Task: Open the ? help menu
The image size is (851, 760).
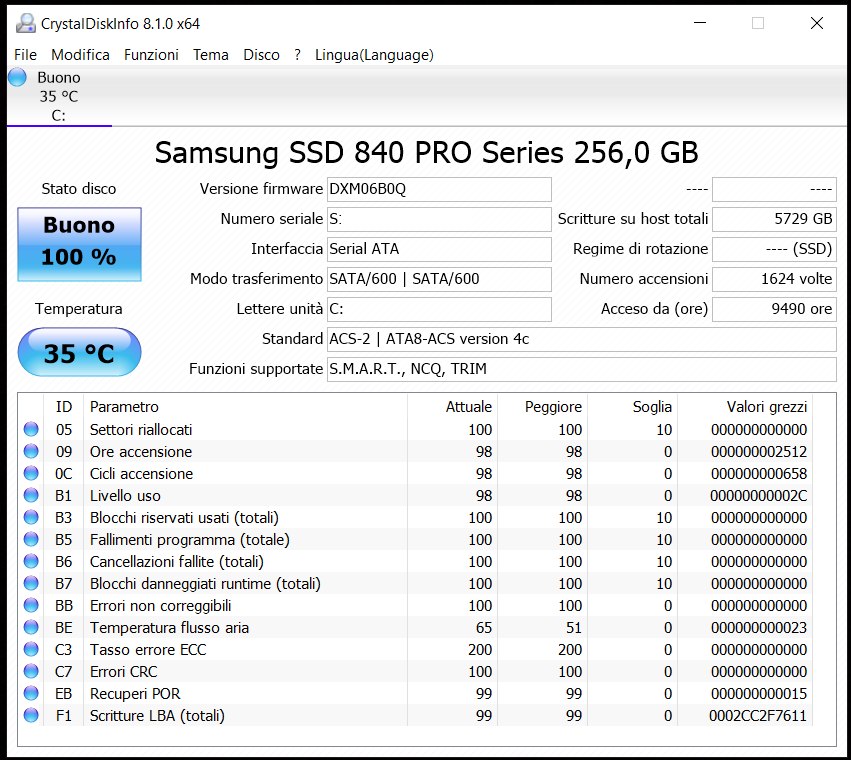Action: click(297, 55)
